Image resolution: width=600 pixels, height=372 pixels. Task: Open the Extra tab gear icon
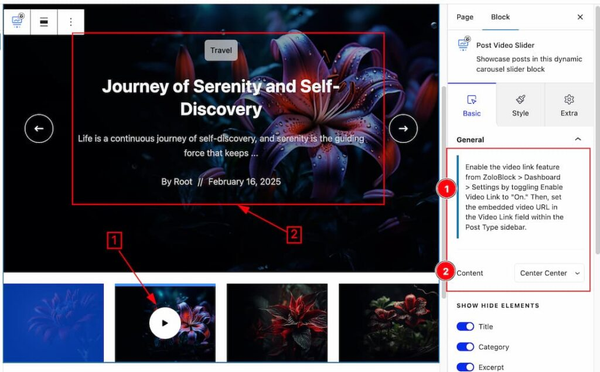point(569,105)
